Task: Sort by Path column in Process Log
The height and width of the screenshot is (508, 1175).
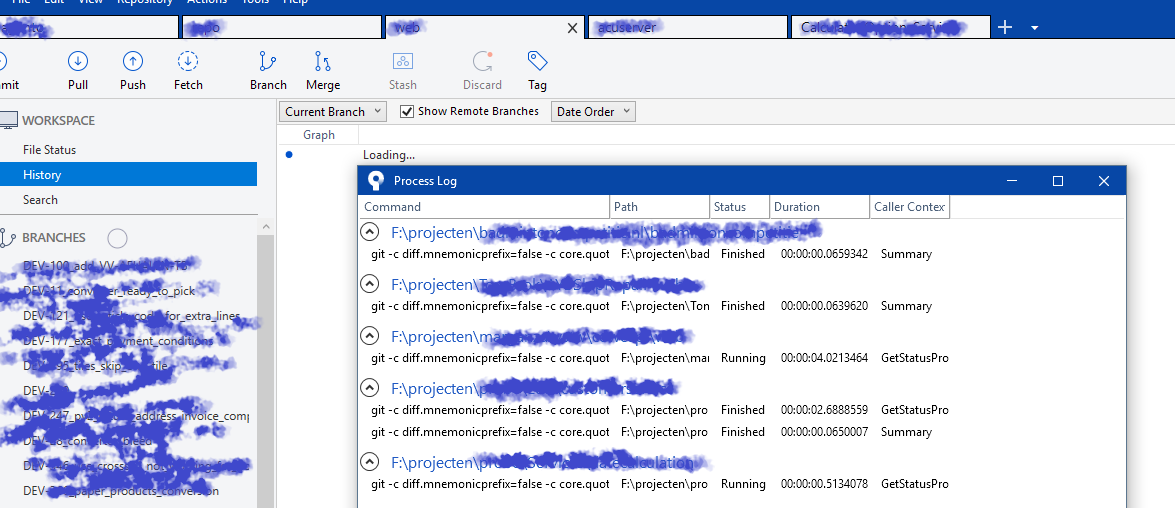Action: click(659, 207)
